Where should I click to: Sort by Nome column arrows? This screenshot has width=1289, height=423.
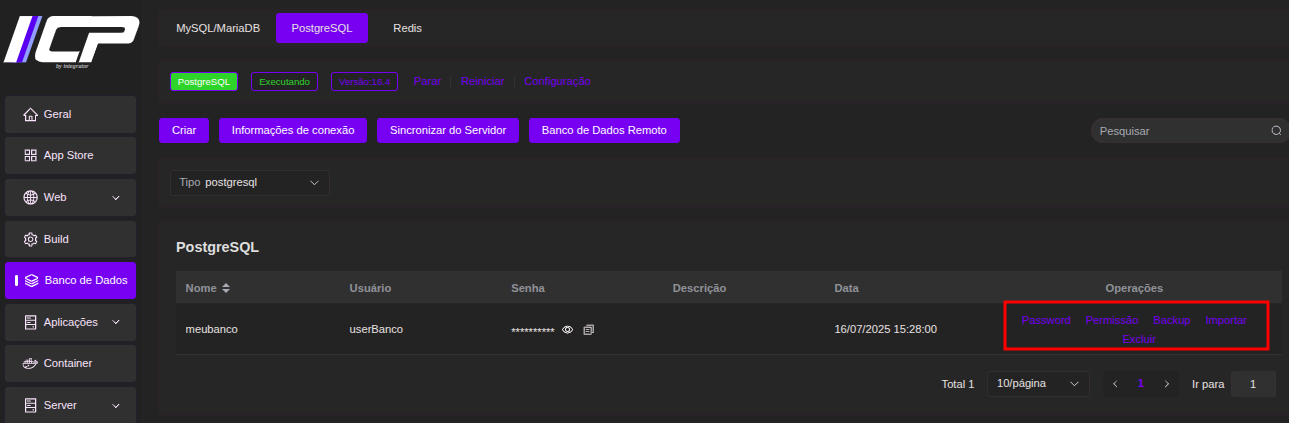[226, 288]
